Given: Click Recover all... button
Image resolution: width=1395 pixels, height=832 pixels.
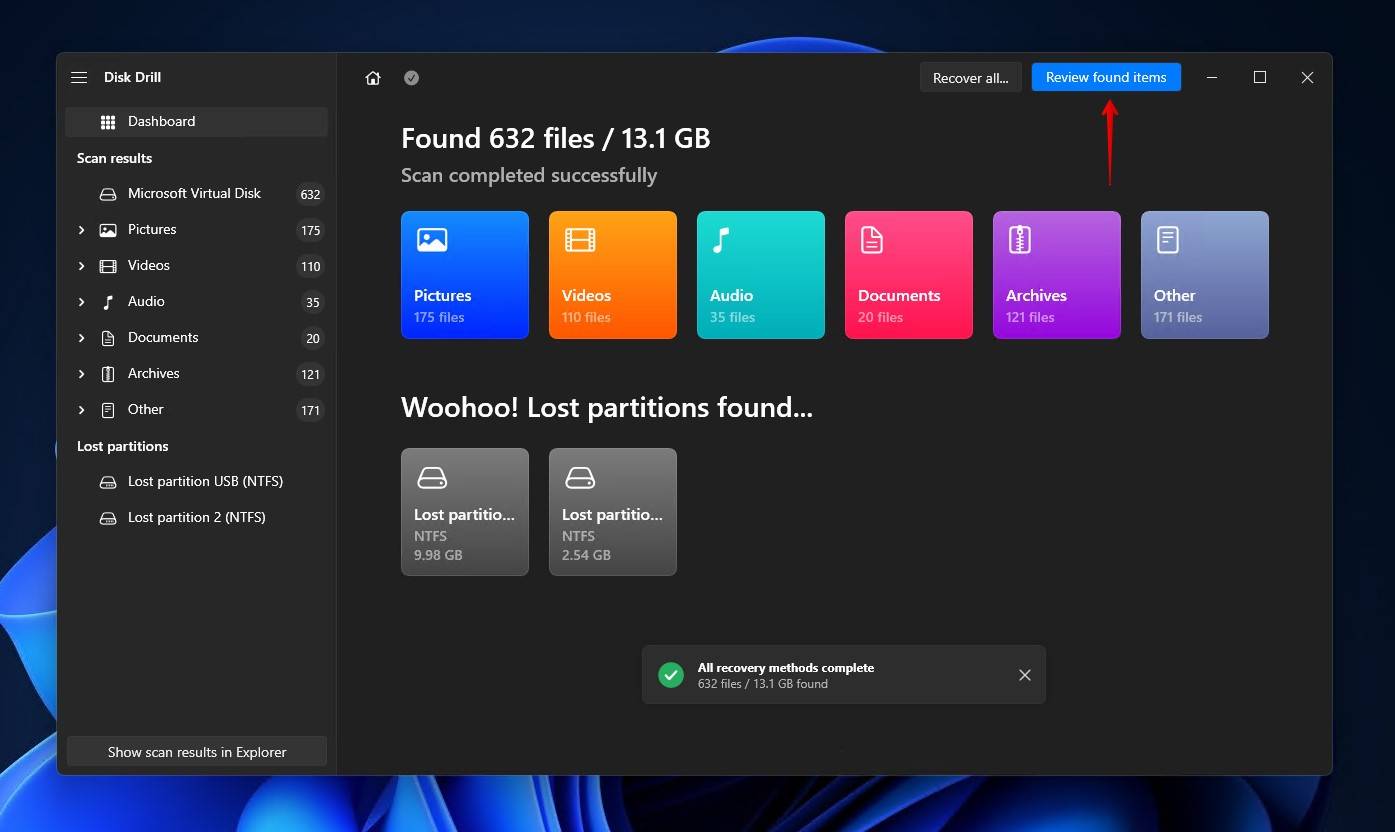Looking at the screenshot, I should coord(970,78).
